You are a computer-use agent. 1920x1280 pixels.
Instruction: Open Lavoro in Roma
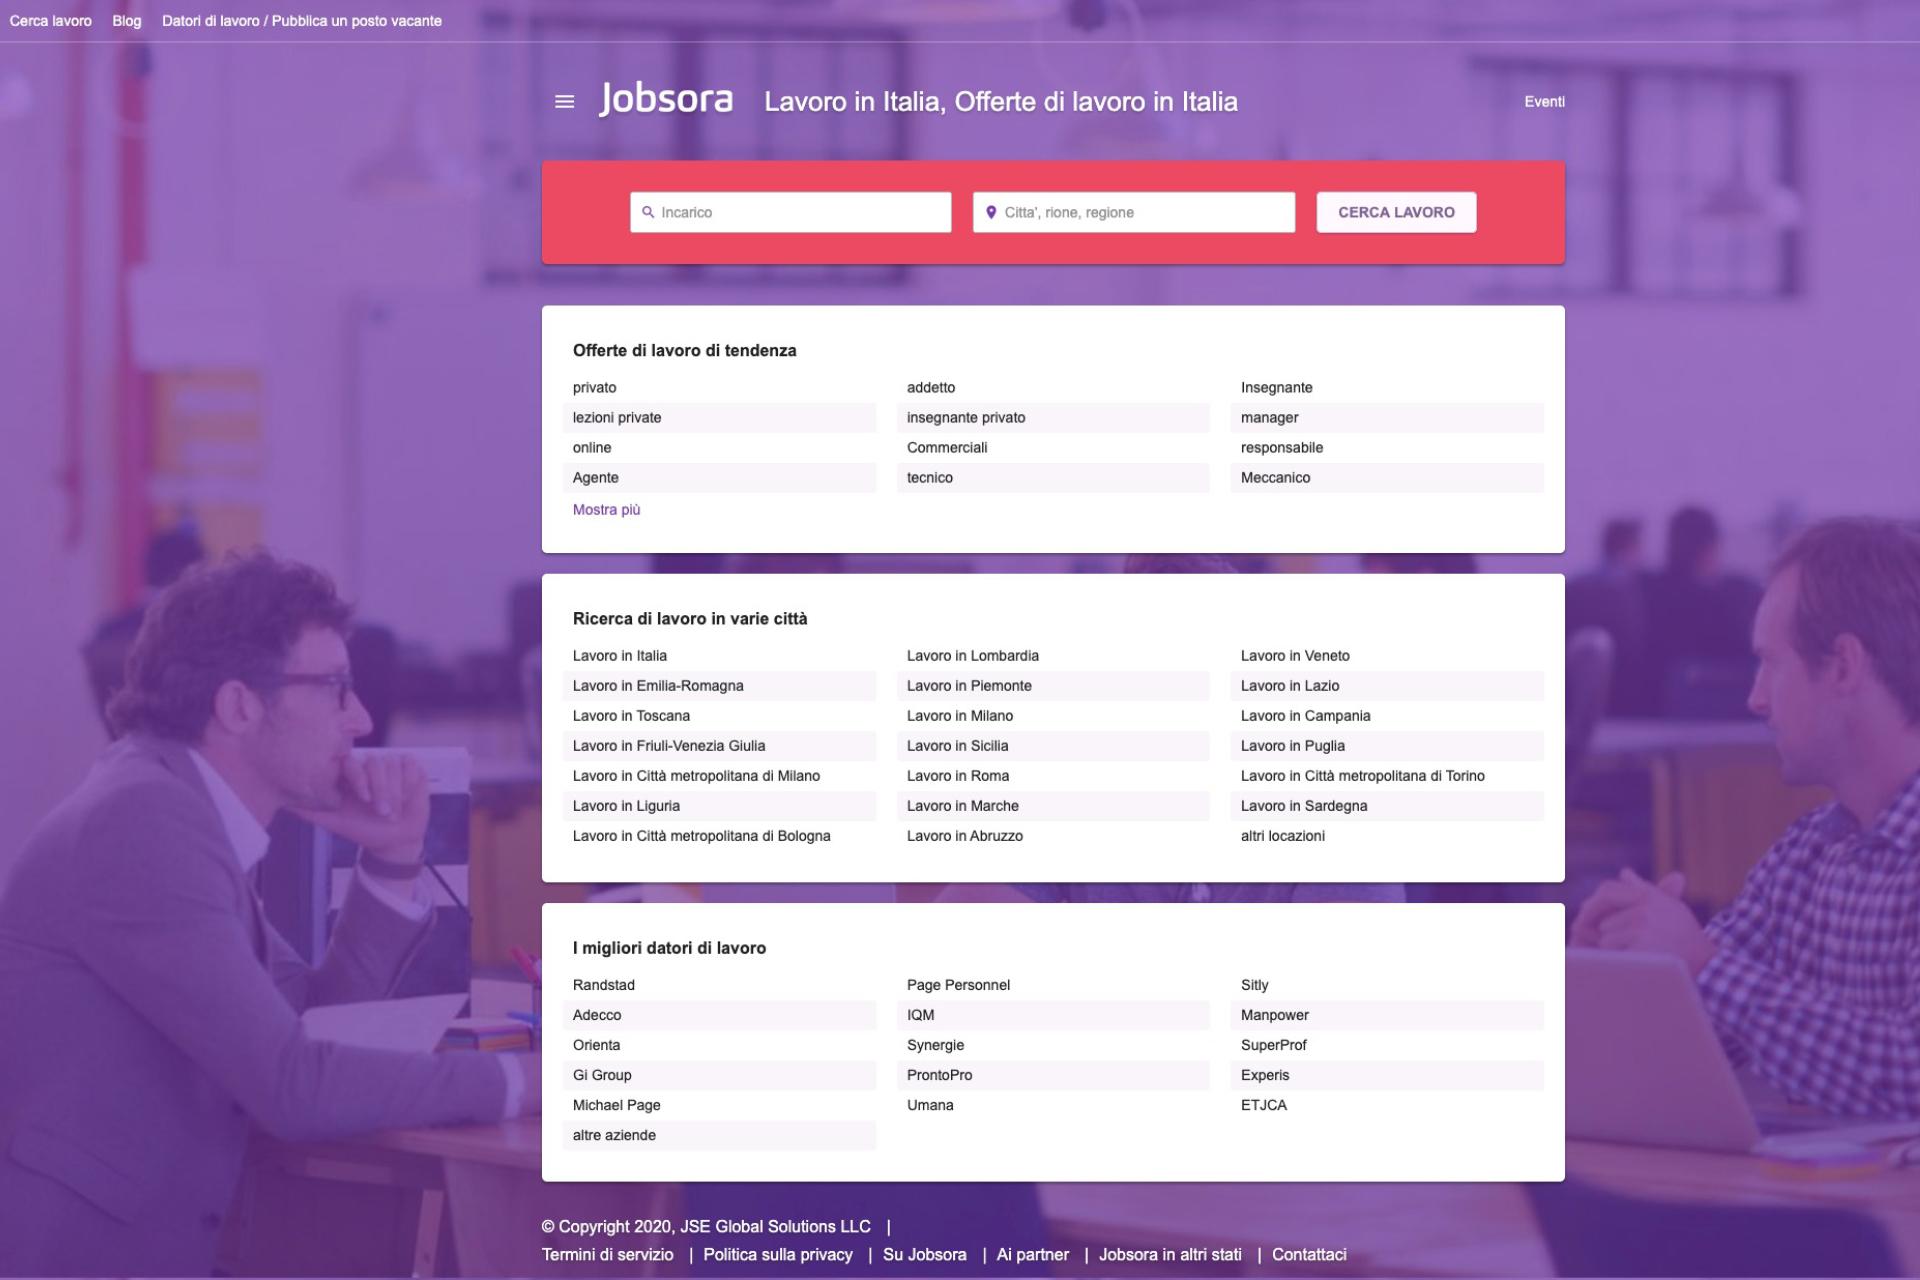[958, 776]
